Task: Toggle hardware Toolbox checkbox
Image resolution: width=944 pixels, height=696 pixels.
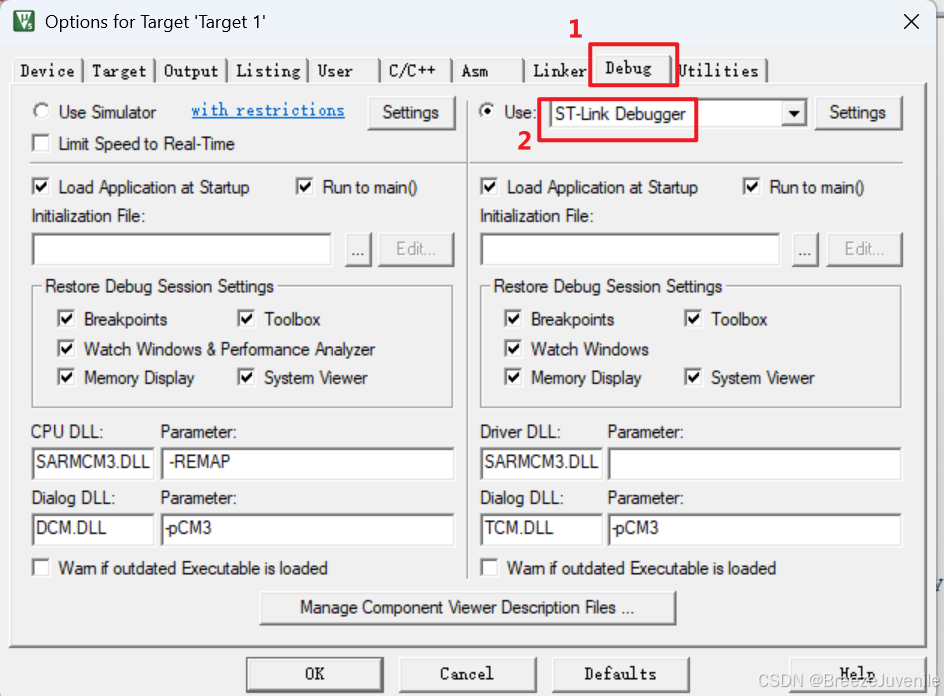Action: tap(694, 318)
